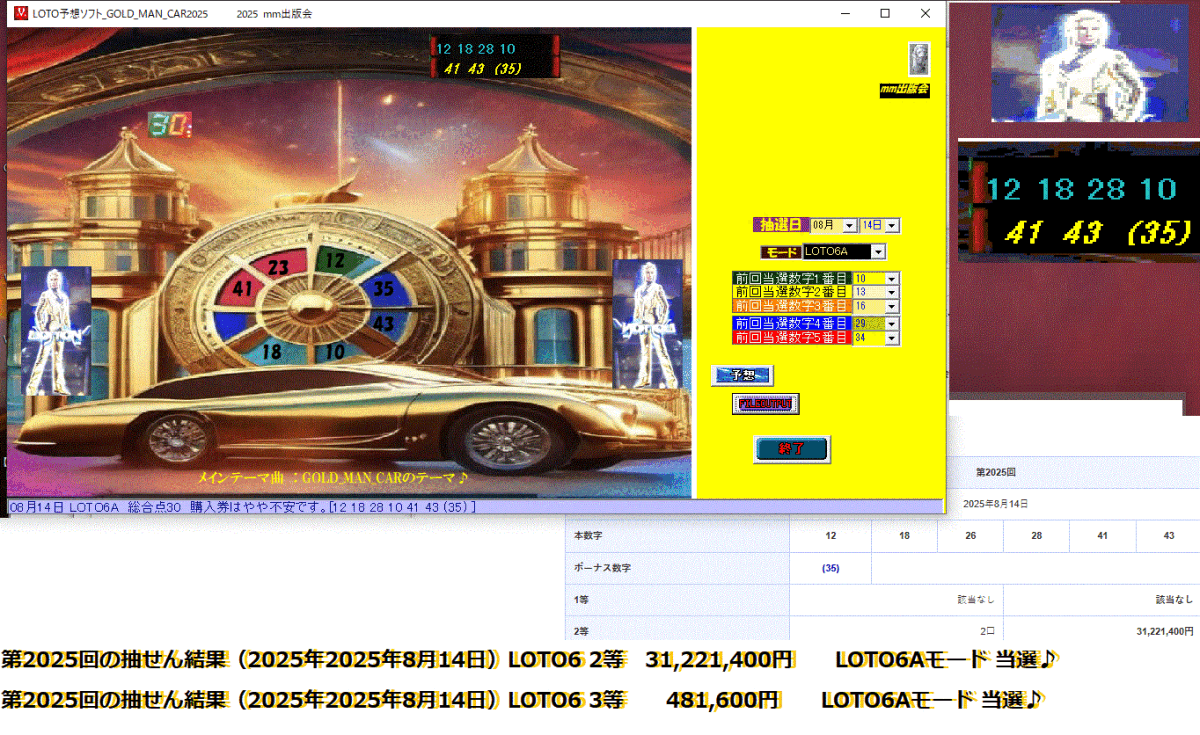Click the mm出版会 logo label

(x=904, y=89)
